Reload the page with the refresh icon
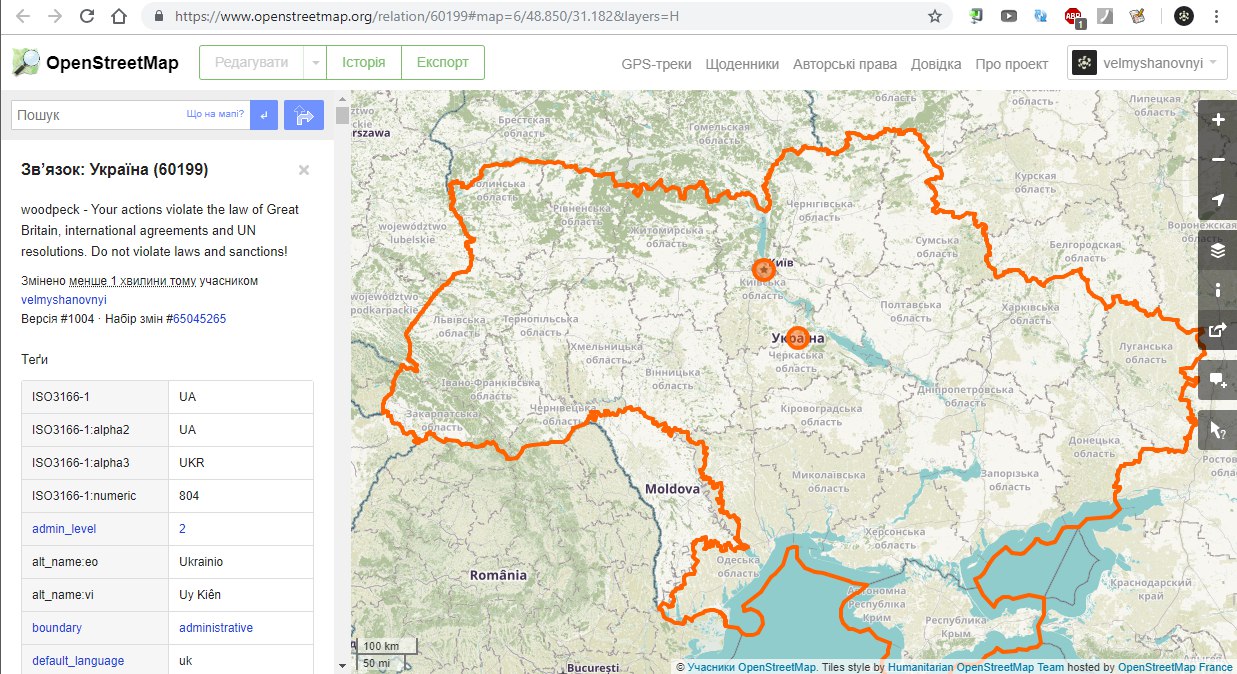This screenshot has width=1237, height=674. click(87, 16)
